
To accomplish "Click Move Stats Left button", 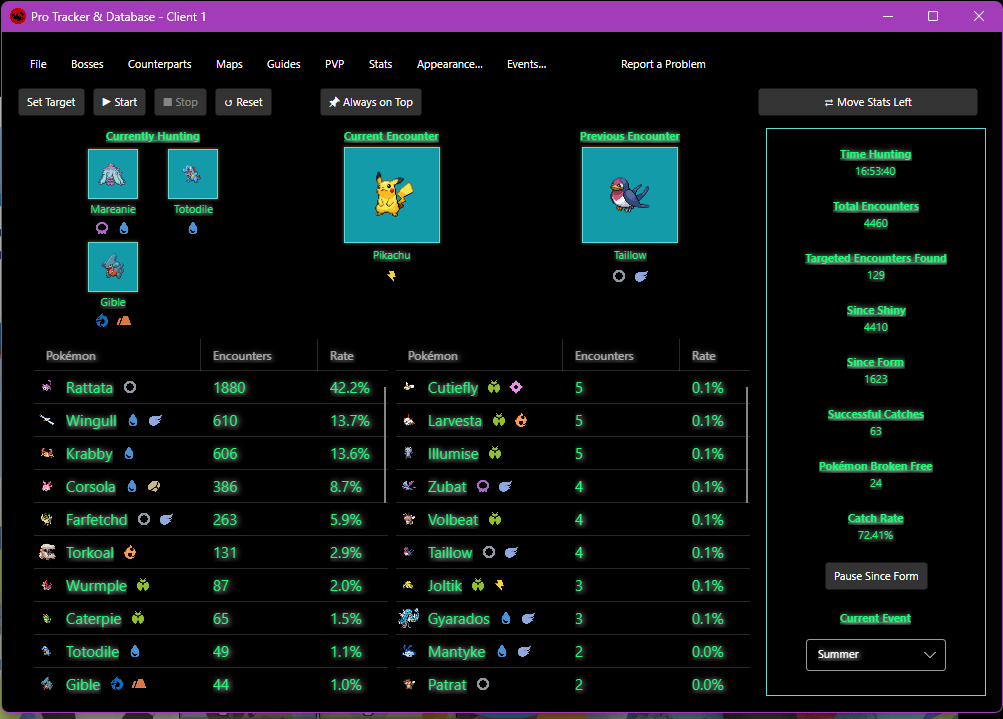I will point(867,102).
